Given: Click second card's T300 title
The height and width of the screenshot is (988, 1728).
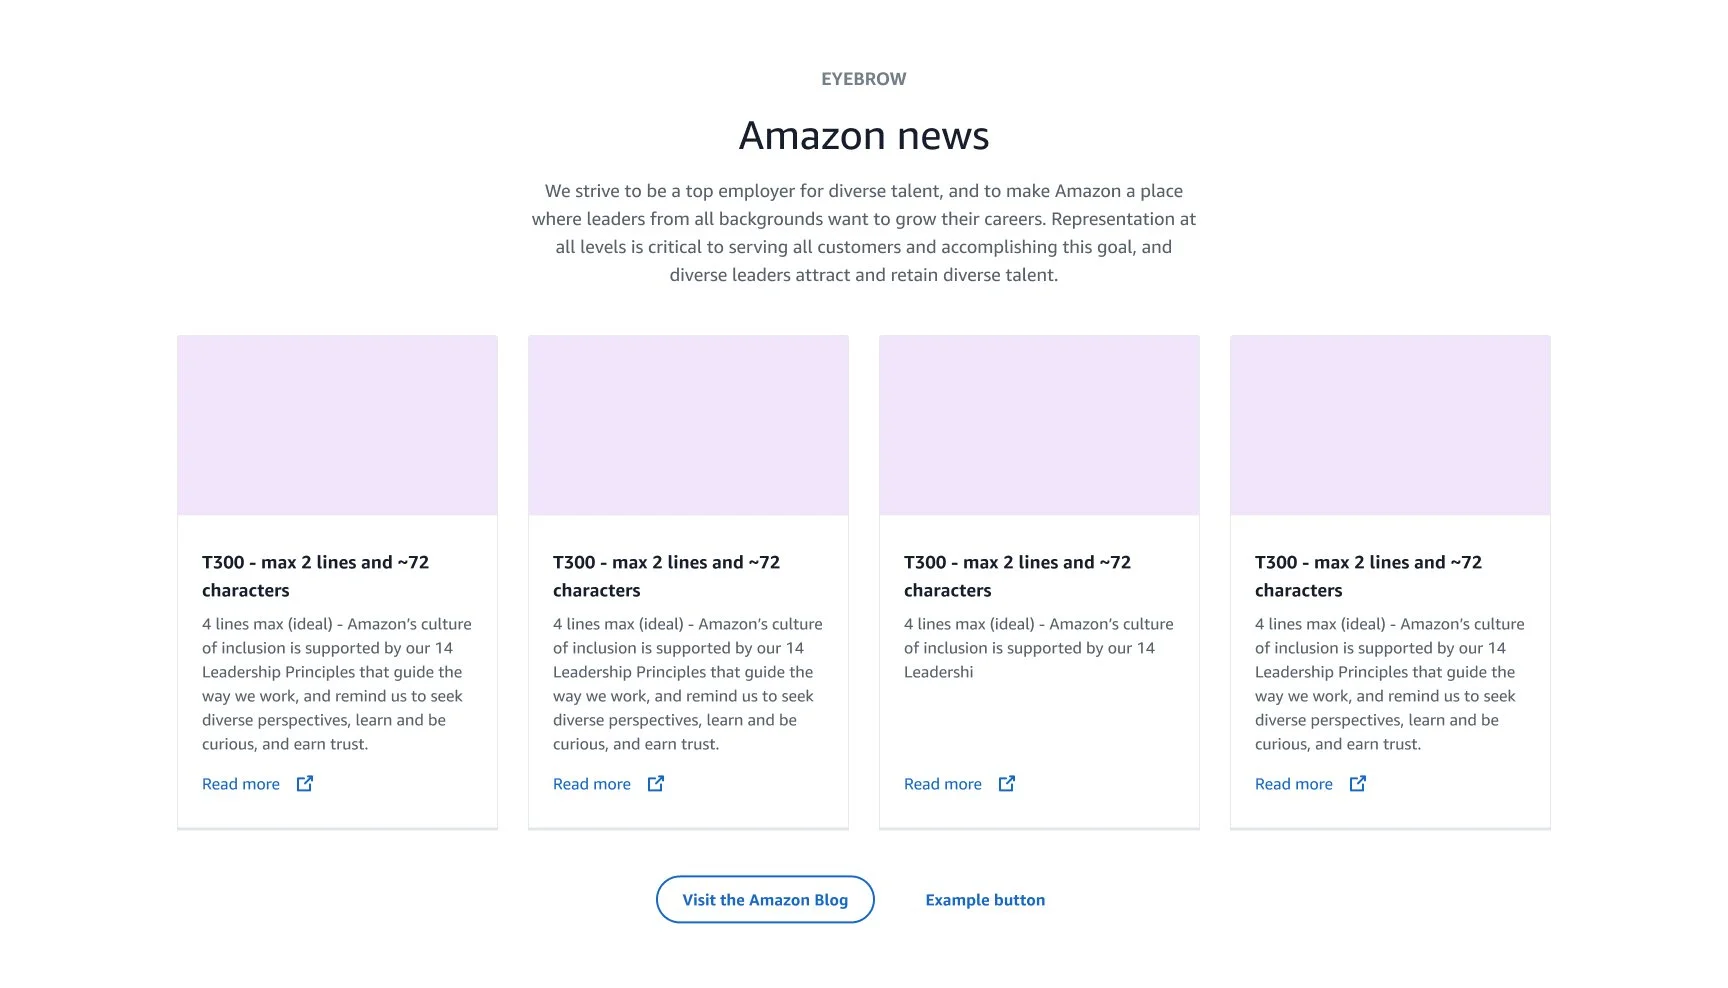Looking at the screenshot, I should (666, 576).
